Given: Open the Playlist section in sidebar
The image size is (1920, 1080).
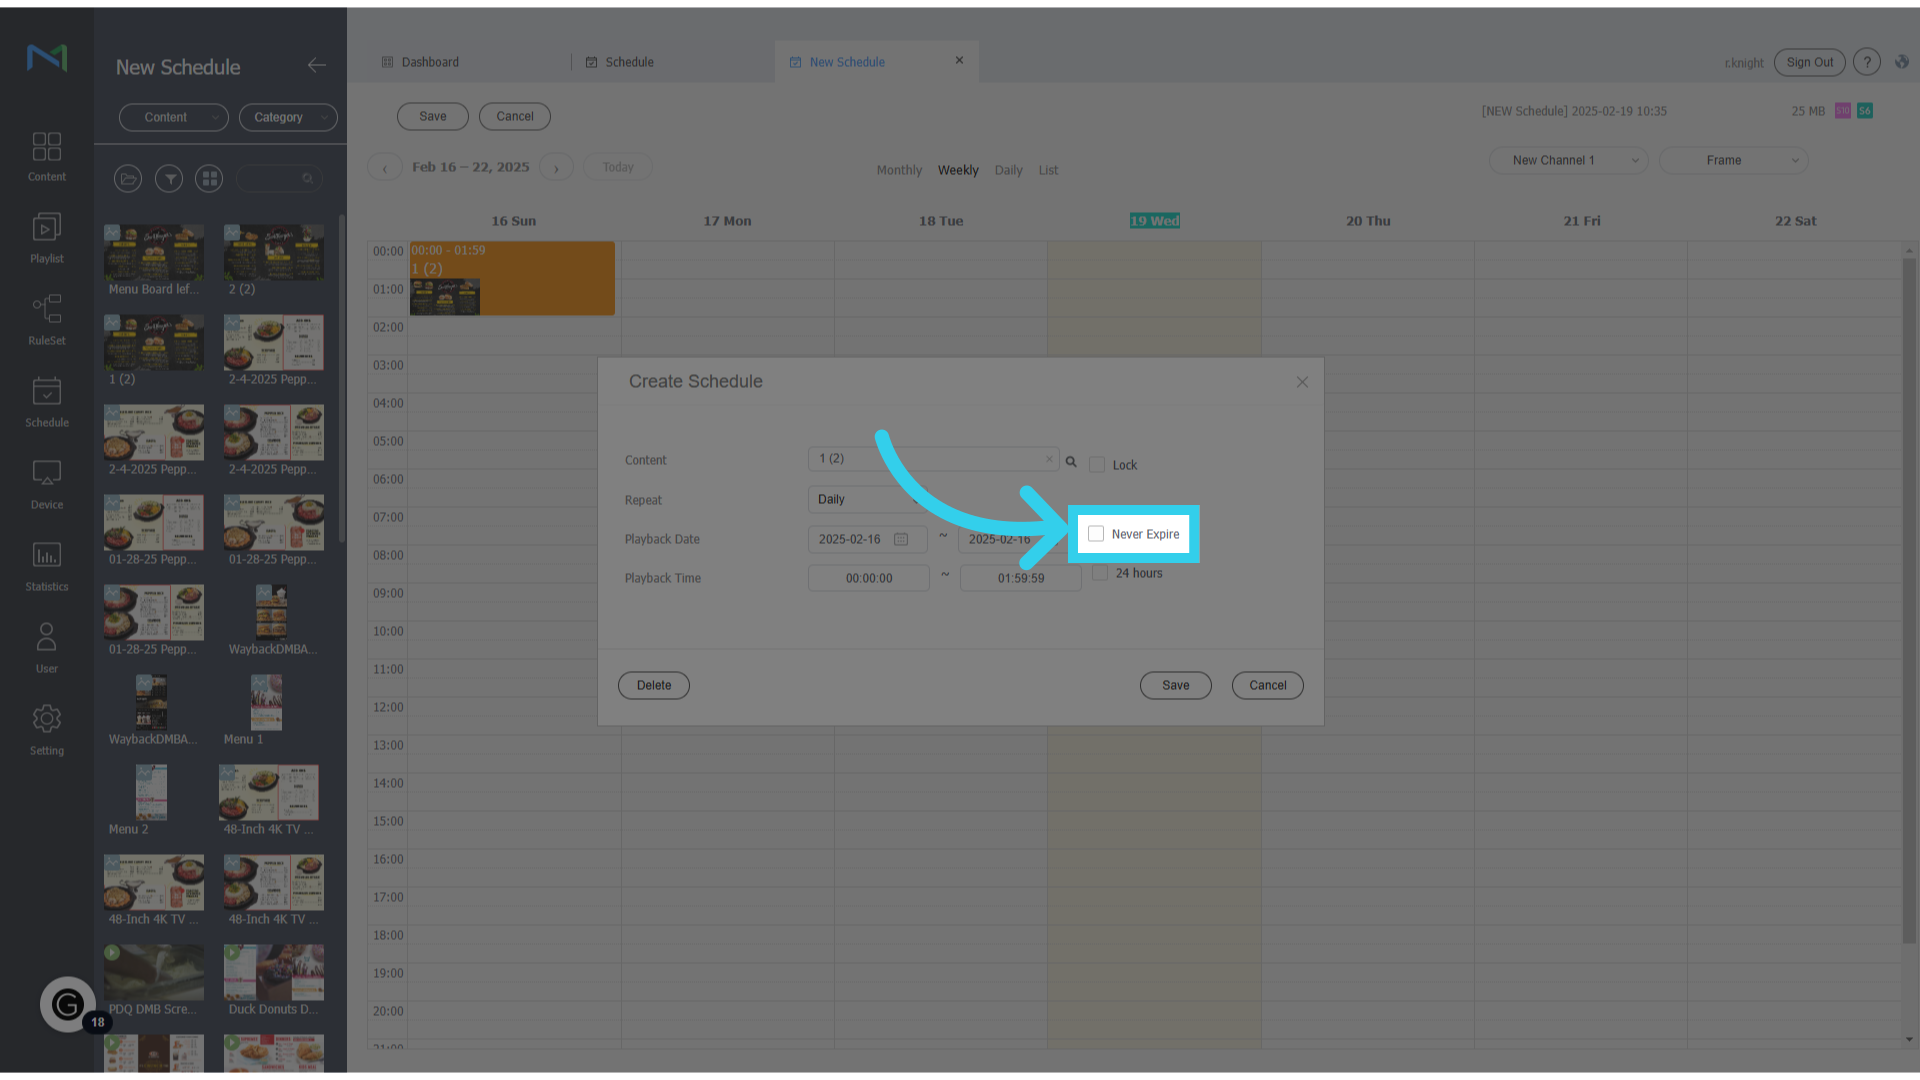Looking at the screenshot, I should coord(47,239).
